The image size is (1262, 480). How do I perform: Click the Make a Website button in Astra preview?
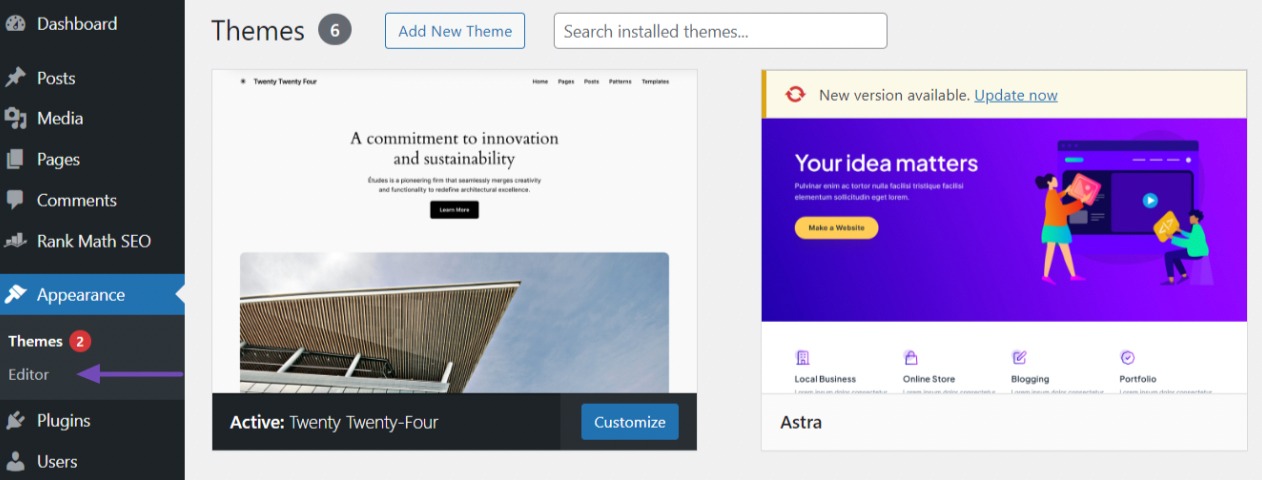tap(836, 228)
